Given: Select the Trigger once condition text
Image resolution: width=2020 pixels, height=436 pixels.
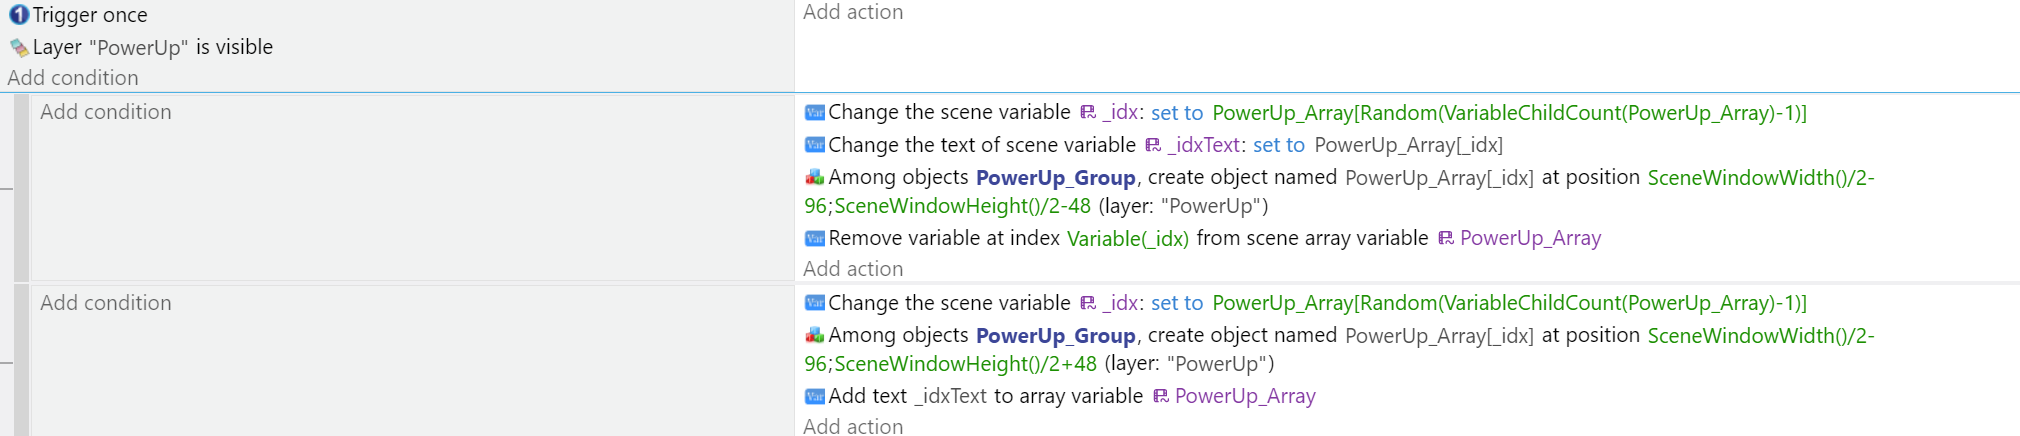Looking at the screenshot, I should 90,15.
